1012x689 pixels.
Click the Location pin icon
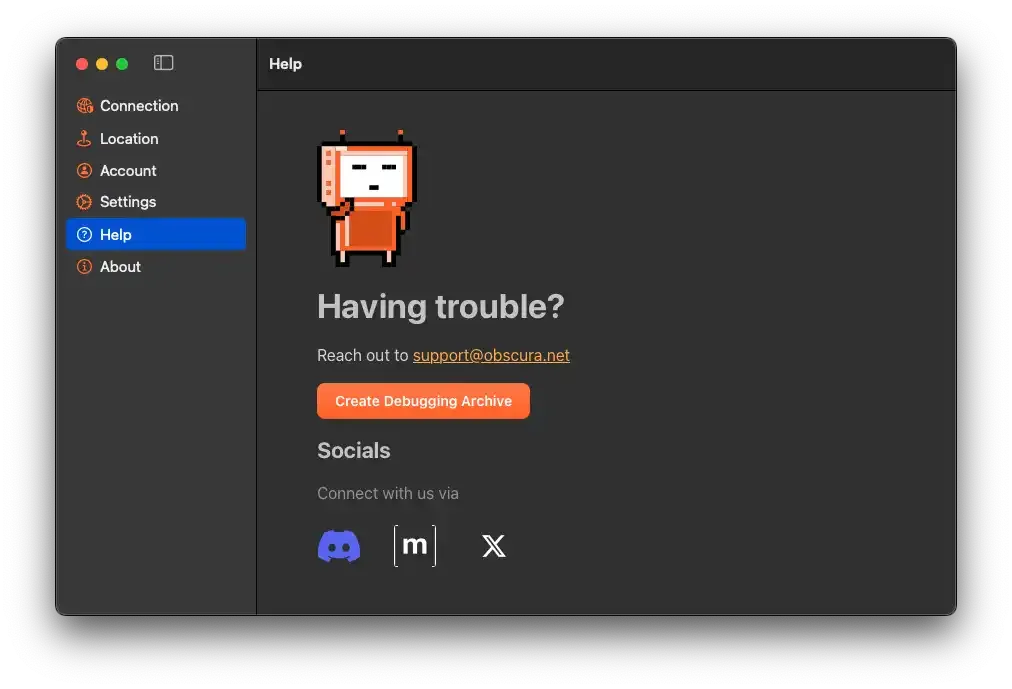85,139
